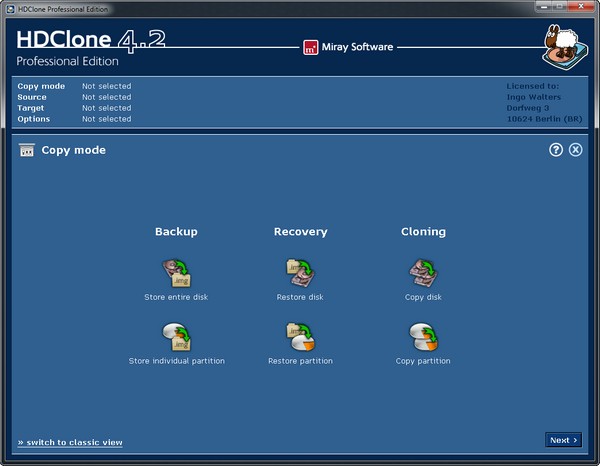This screenshot has height=466, width=600.
Task: Click the Backup column heading
Action: coord(176,232)
